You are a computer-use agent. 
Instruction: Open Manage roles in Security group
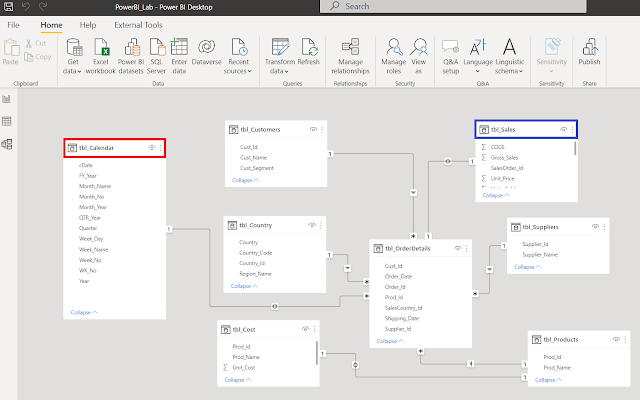pos(393,56)
